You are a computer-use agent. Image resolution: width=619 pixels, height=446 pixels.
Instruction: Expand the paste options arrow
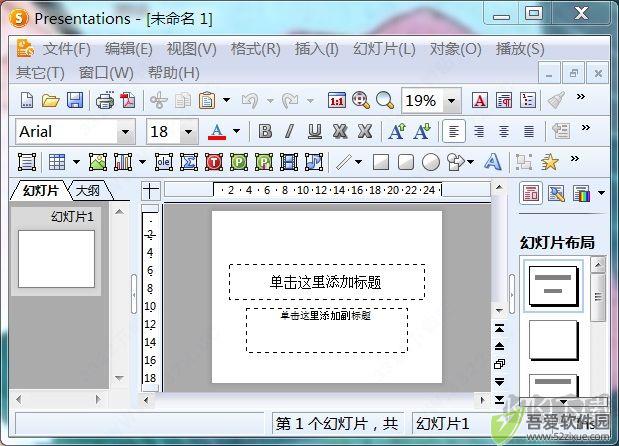[226, 100]
